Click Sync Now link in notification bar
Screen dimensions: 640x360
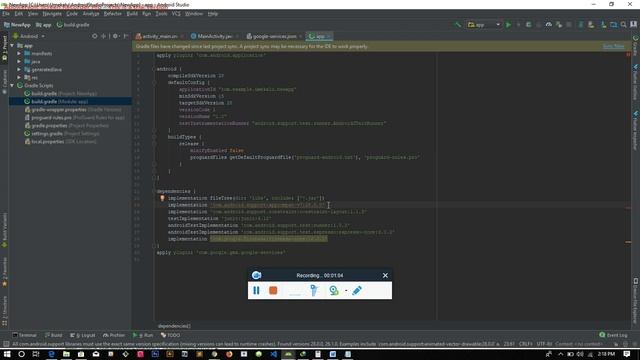(x=613, y=47)
